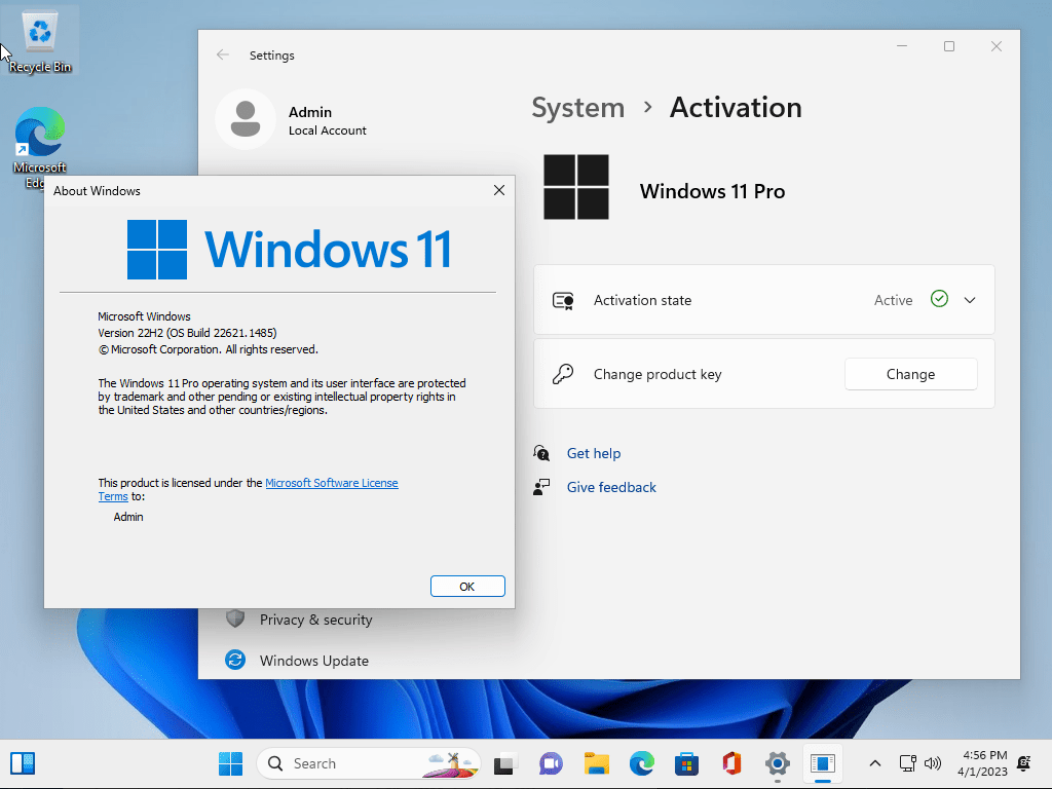Click the network tray icon

point(907,764)
